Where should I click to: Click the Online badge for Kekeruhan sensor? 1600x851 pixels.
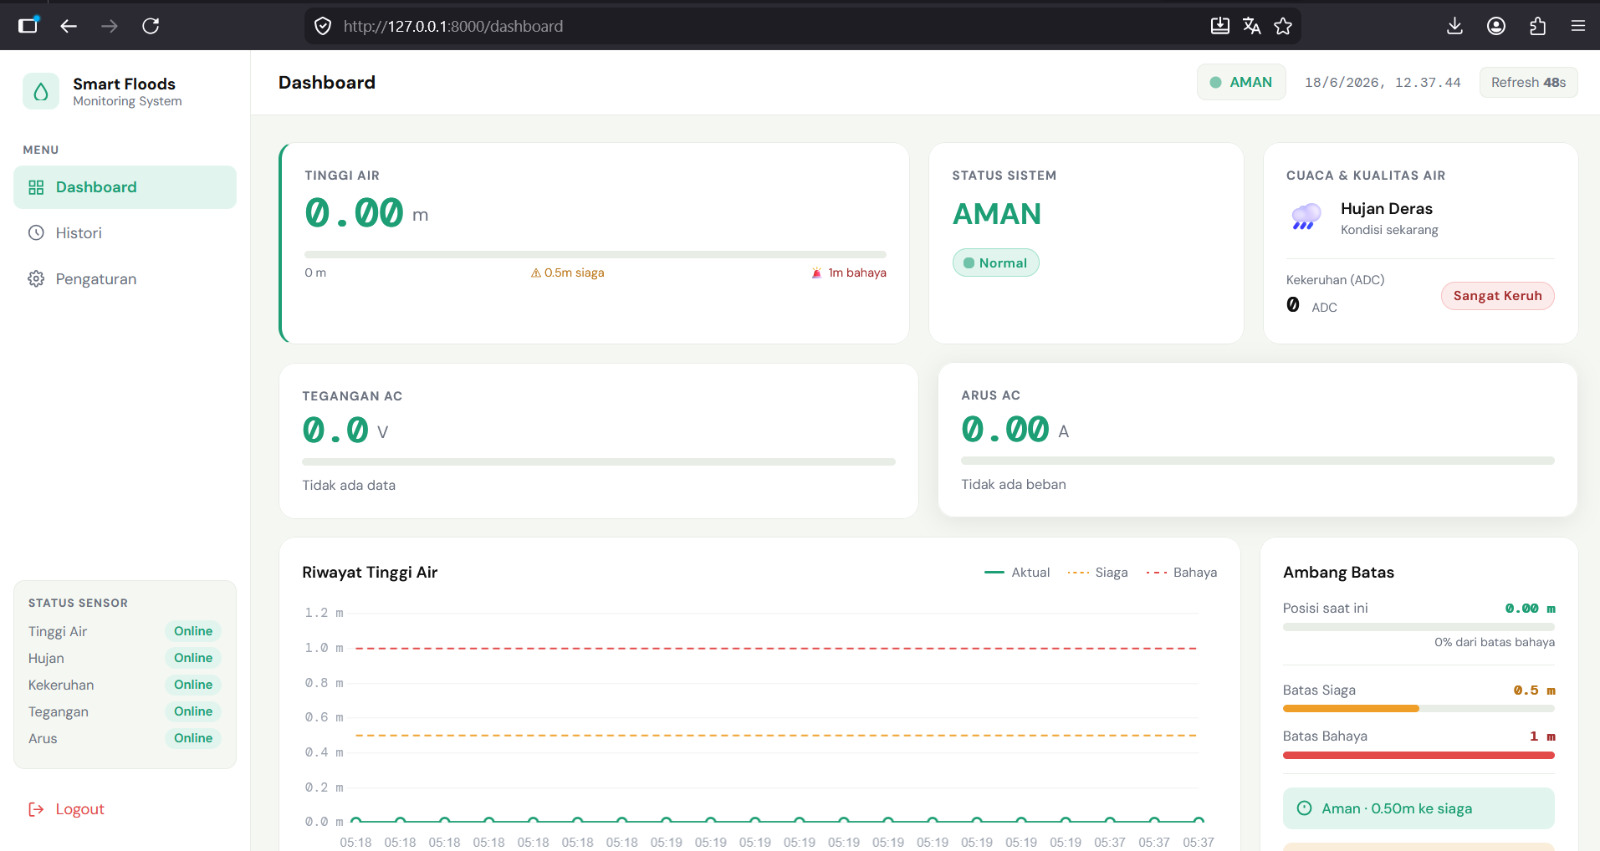tap(193, 685)
